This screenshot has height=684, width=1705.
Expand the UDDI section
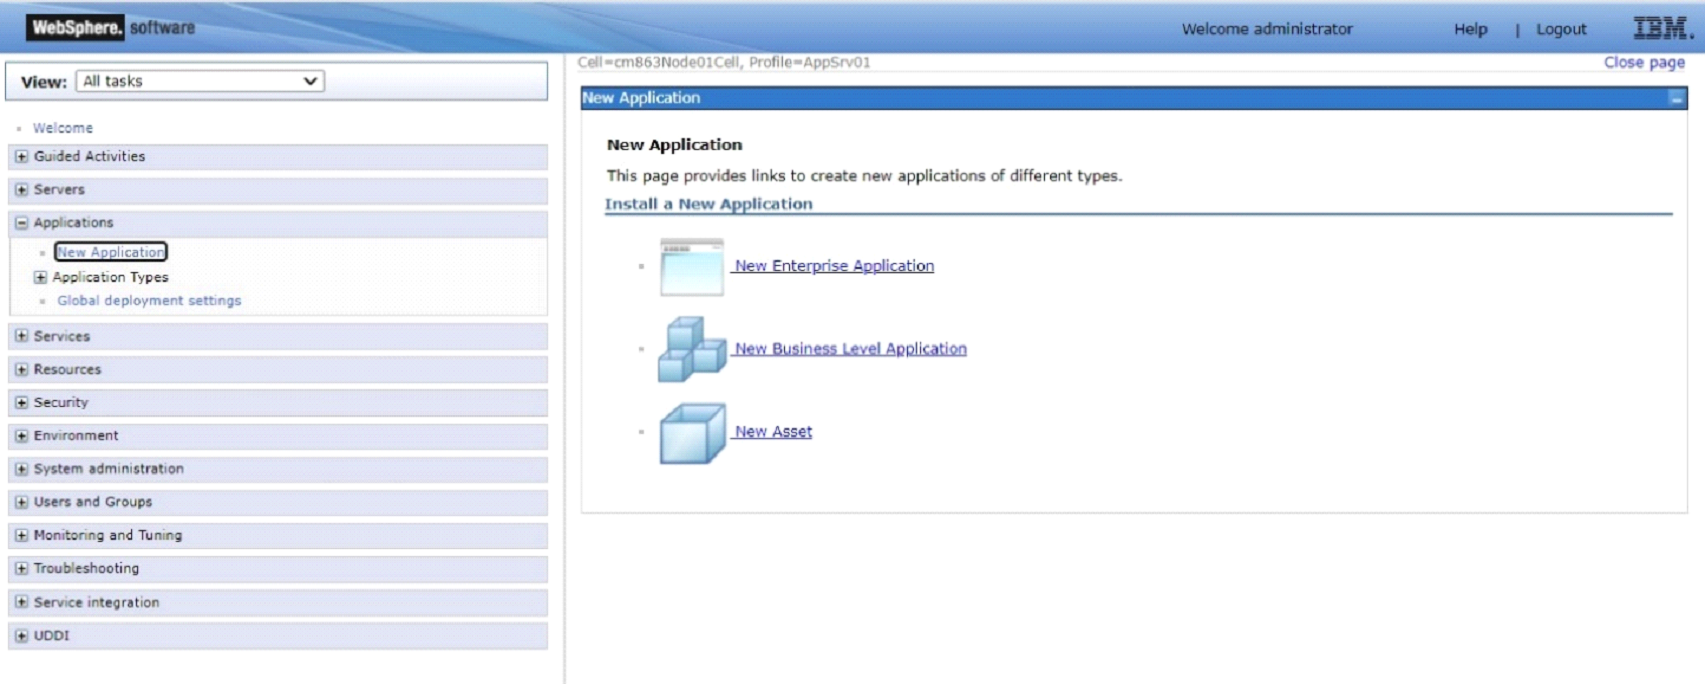pyautogui.click(x=21, y=636)
